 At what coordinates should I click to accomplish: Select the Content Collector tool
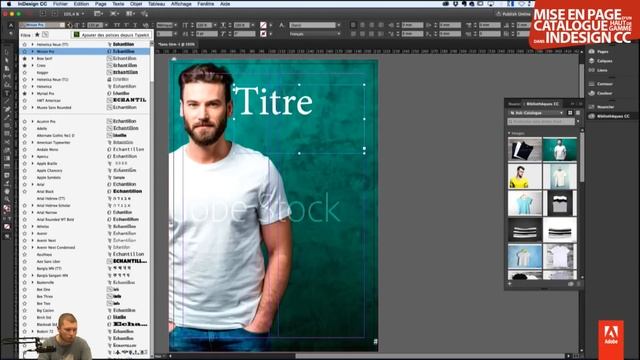coord(7,85)
